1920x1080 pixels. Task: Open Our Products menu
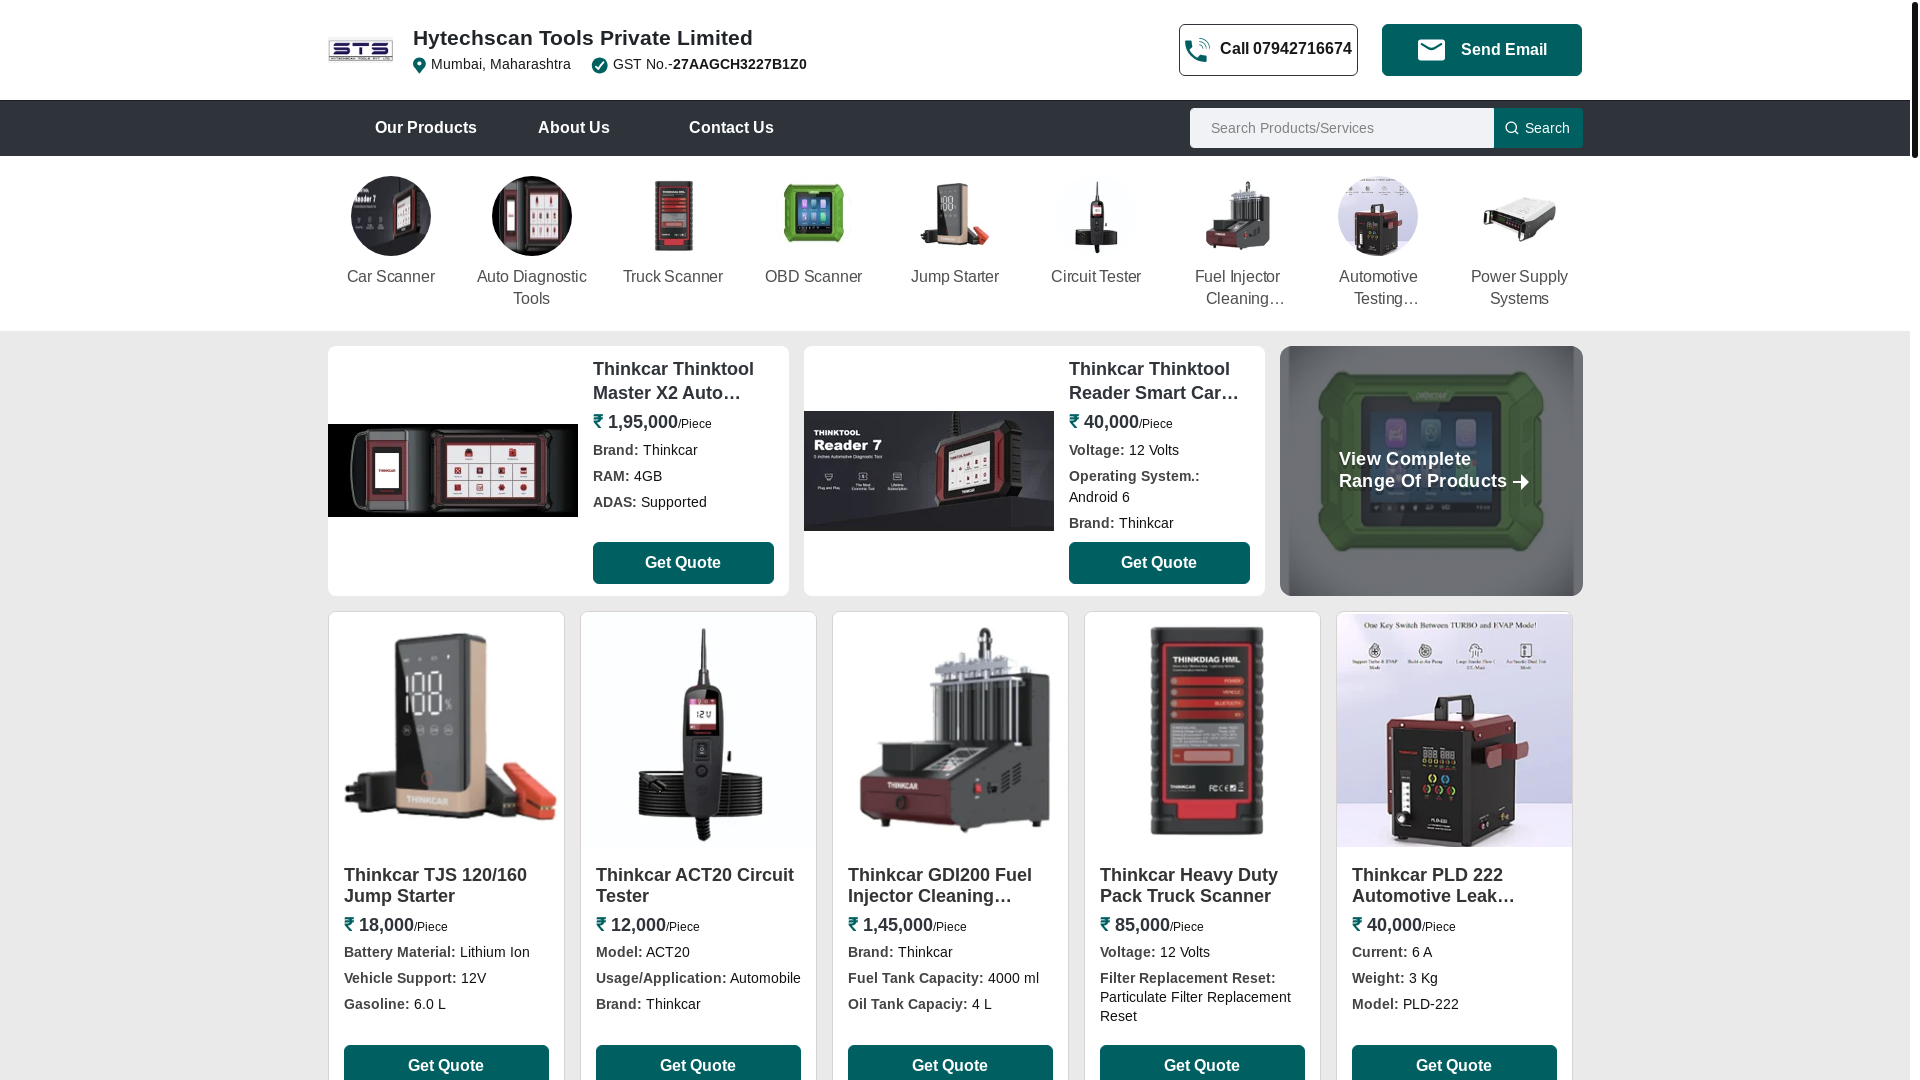(x=426, y=128)
